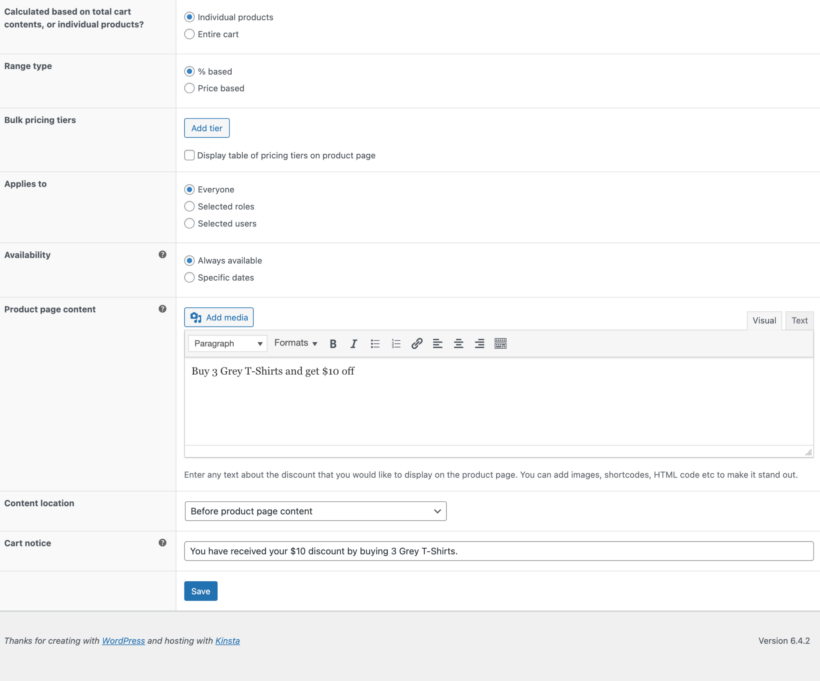Open the Availability help tooltip
The image size is (820, 681).
click(x=163, y=254)
